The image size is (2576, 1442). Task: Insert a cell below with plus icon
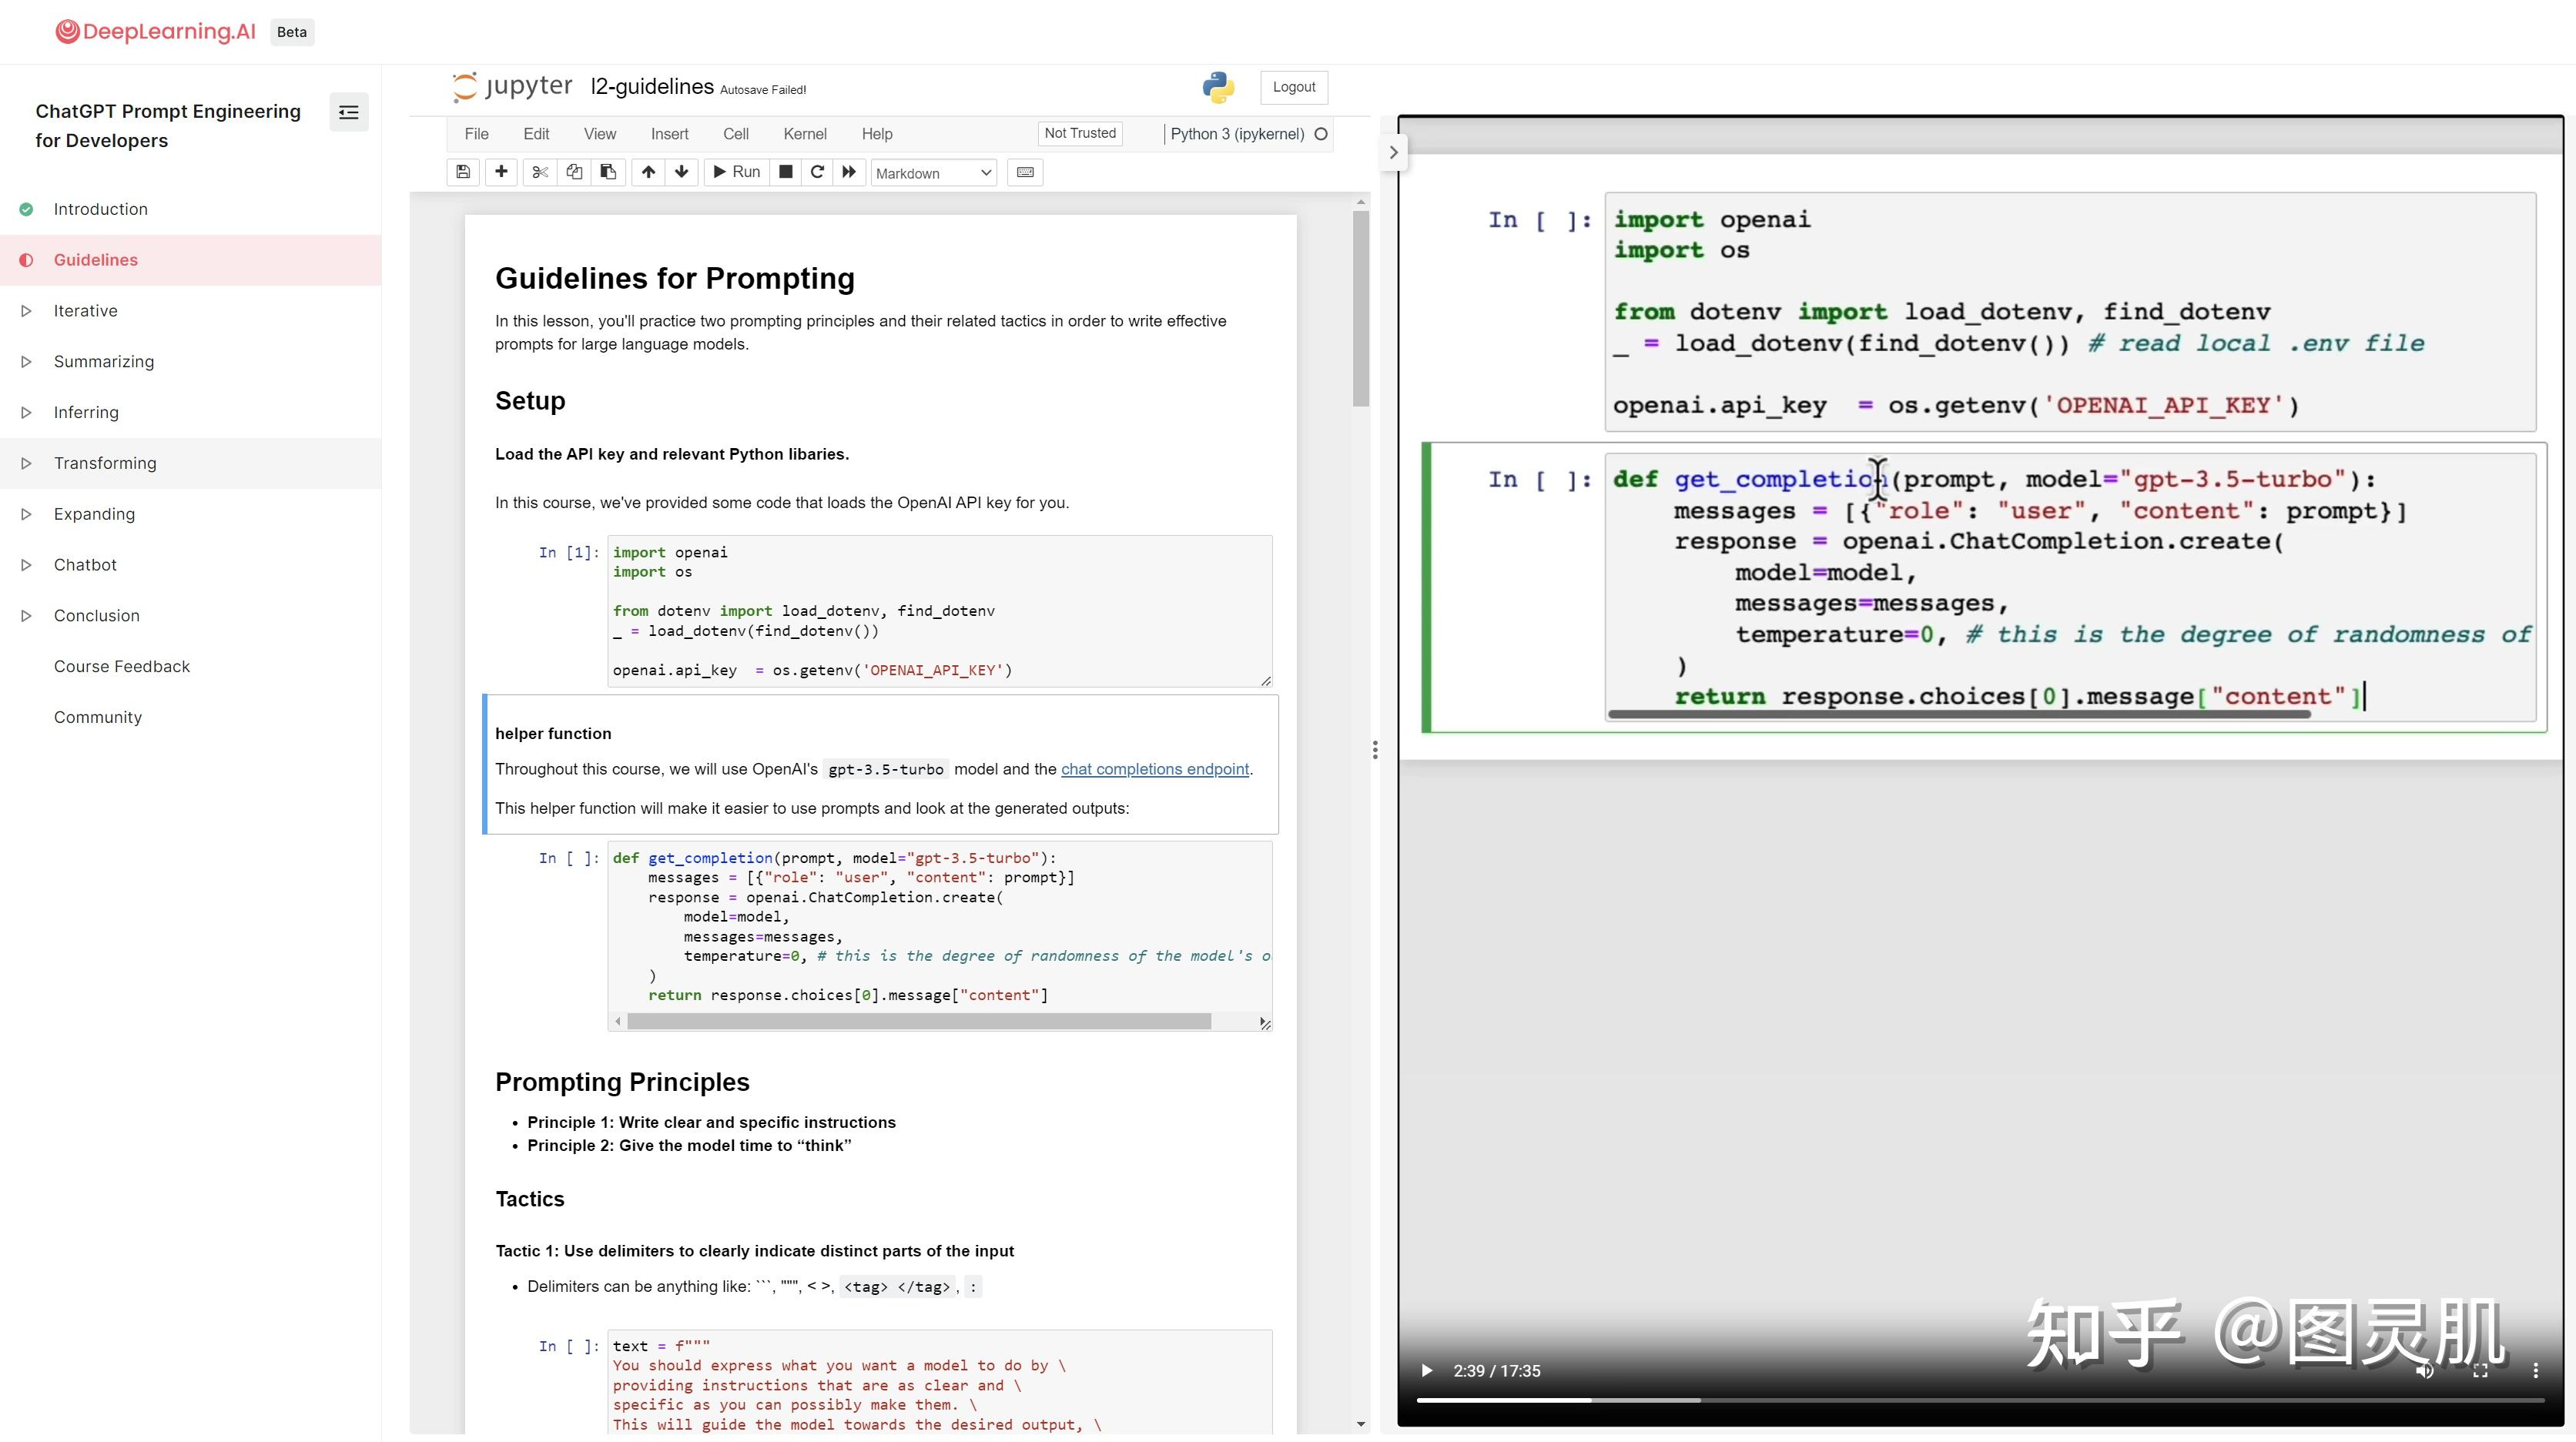tap(501, 172)
